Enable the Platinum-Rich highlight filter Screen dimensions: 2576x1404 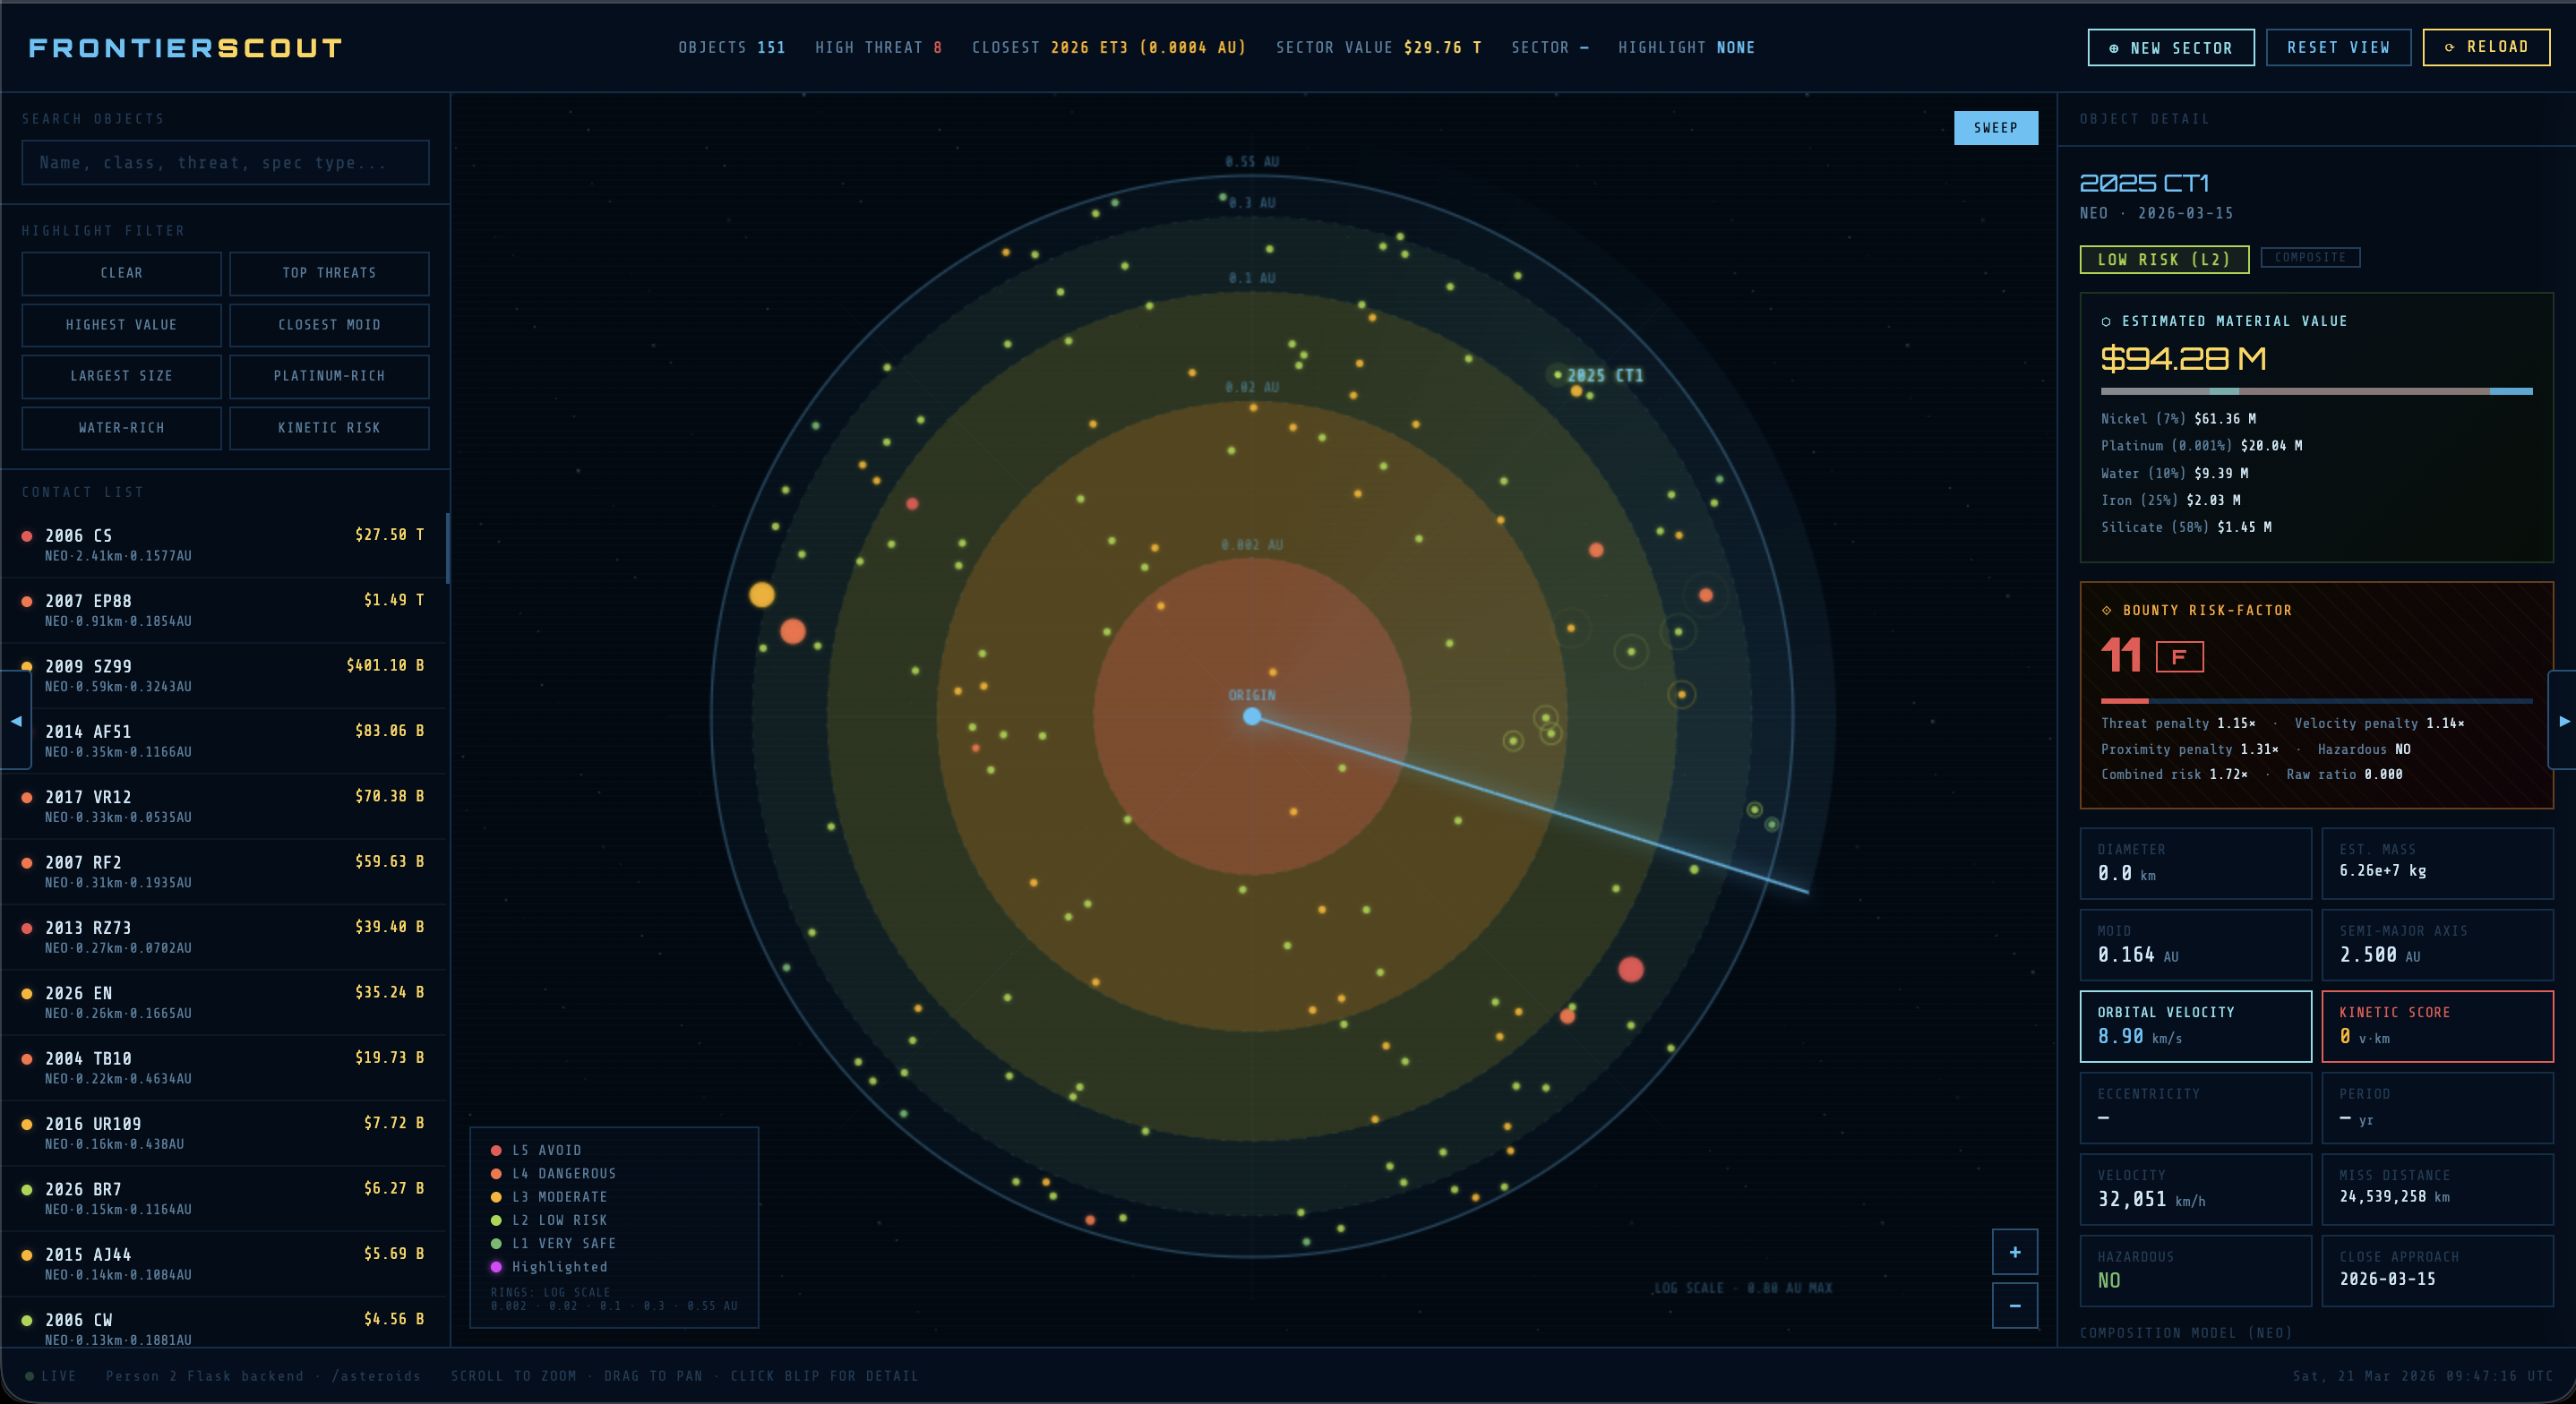click(x=329, y=376)
